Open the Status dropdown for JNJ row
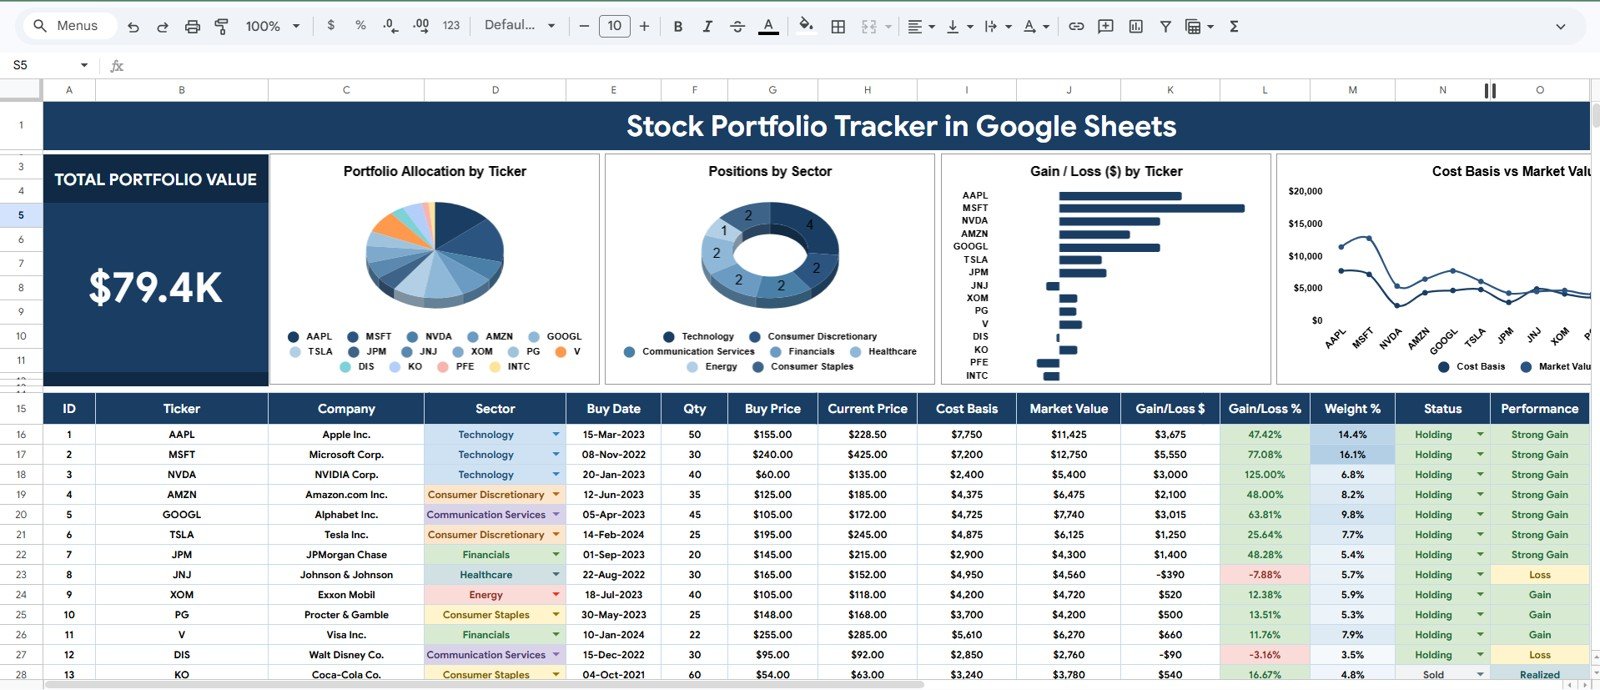The width and height of the screenshot is (1600, 690). 1480,574
